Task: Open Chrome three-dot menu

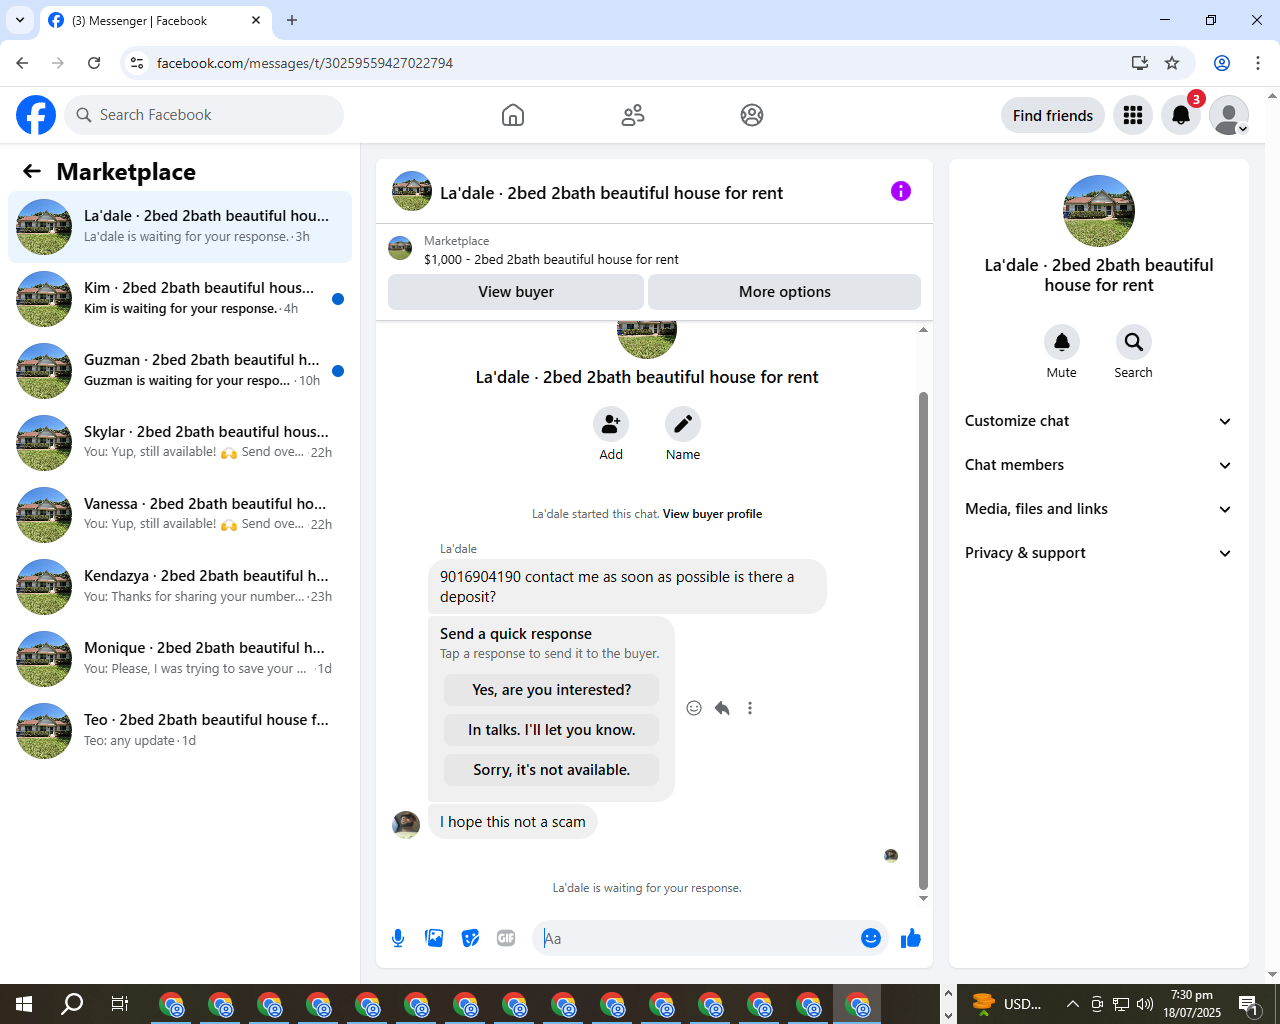Action: point(1258,63)
